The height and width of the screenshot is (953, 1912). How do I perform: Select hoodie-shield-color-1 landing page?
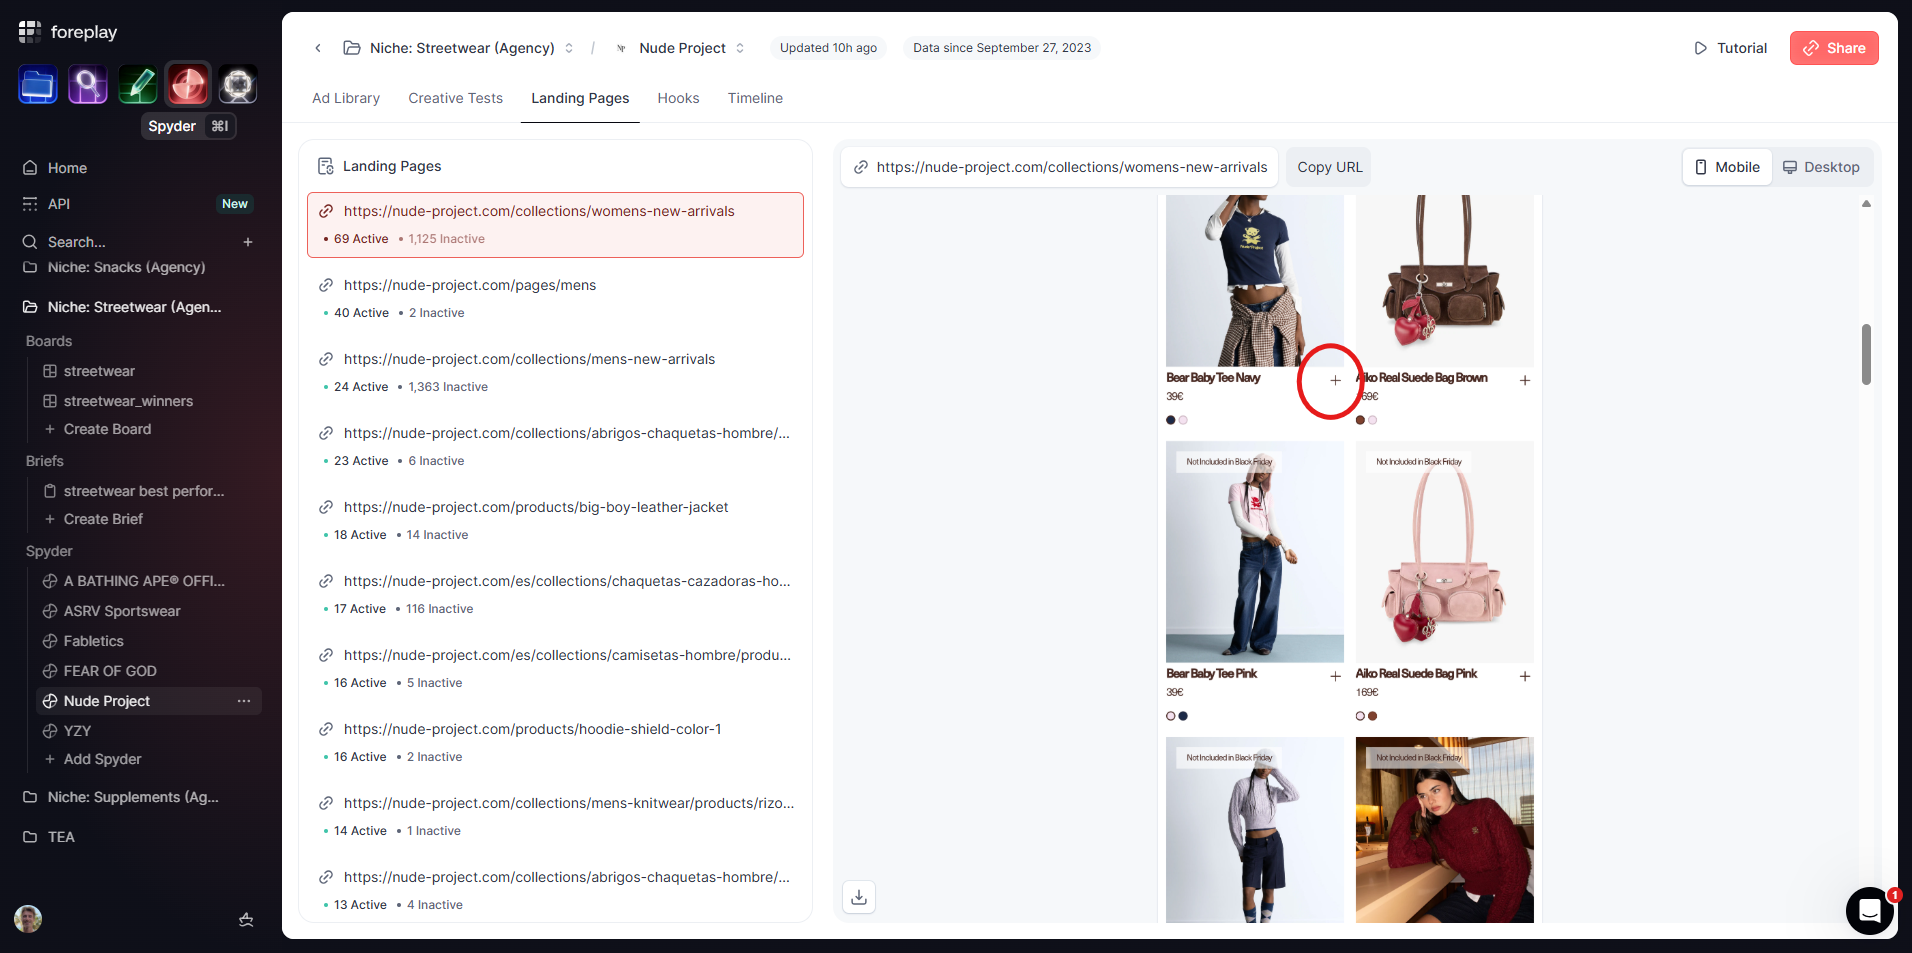(x=555, y=743)
